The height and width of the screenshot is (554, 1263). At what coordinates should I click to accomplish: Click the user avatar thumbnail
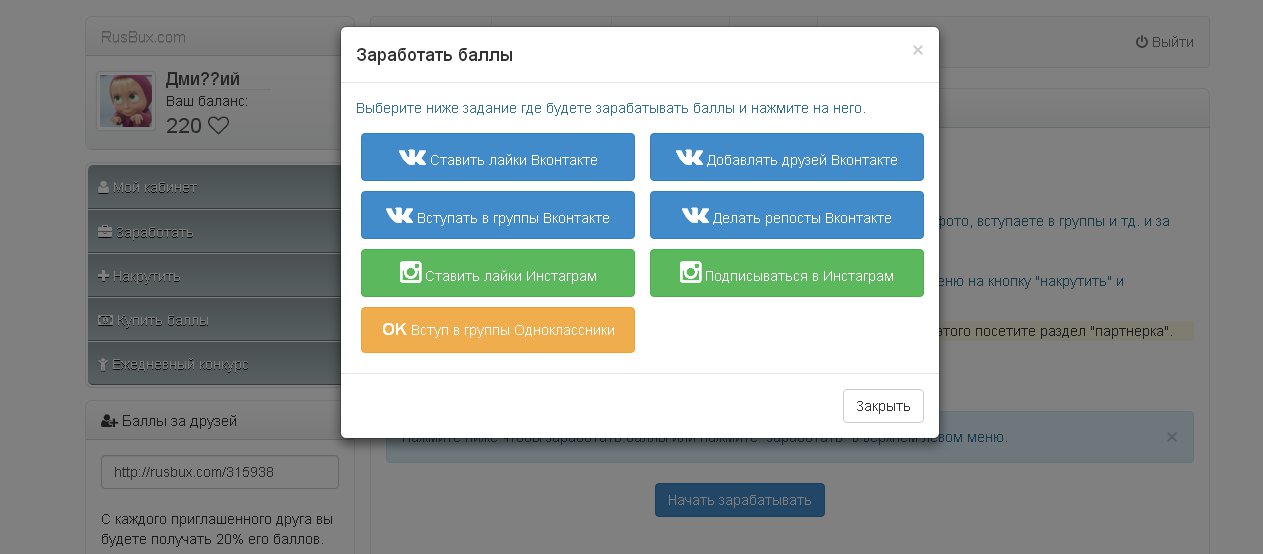tap(126, 101)
